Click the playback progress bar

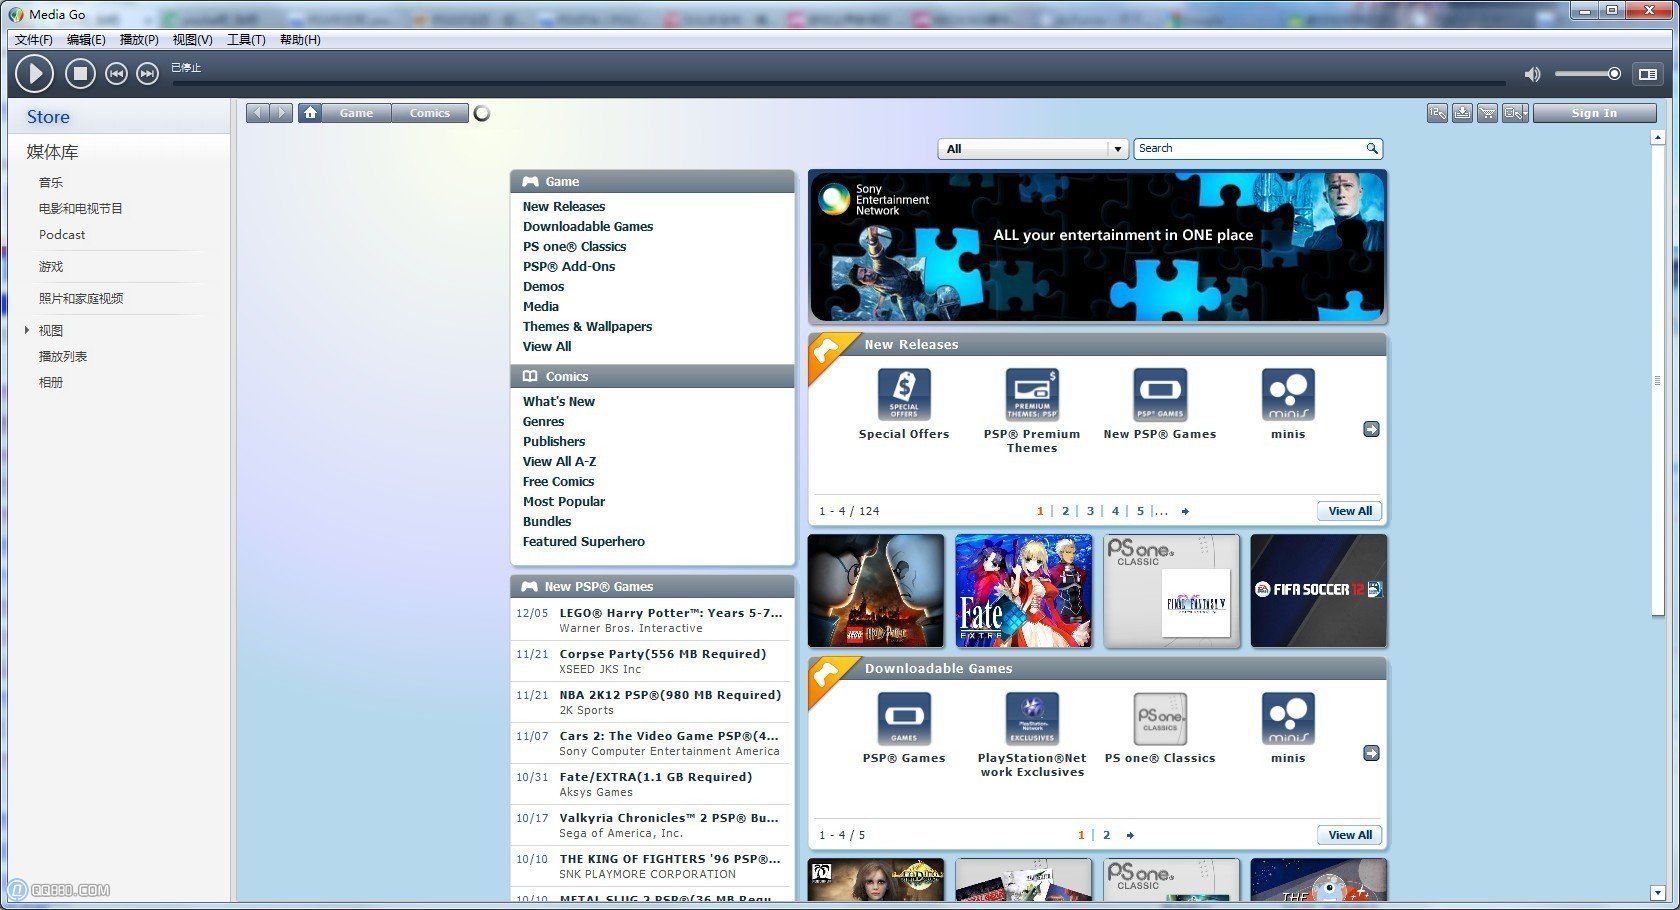839,82
